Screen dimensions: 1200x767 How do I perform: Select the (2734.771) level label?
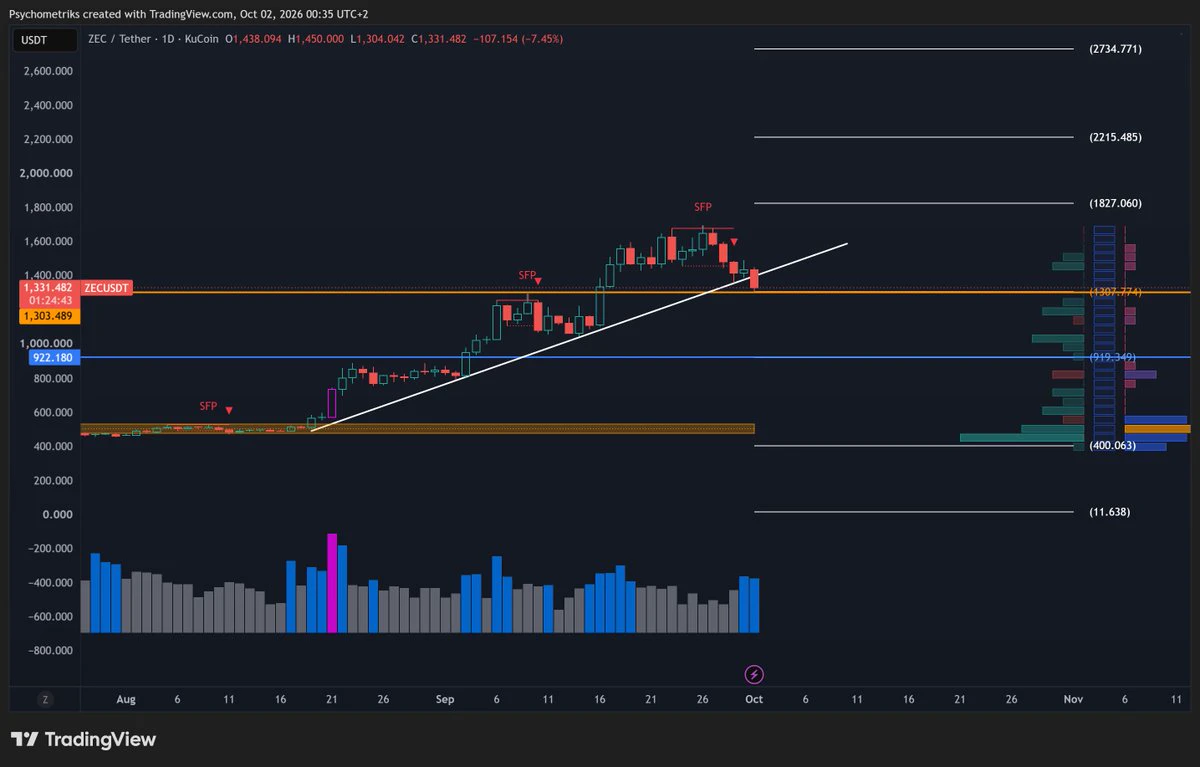(1115, 49)
